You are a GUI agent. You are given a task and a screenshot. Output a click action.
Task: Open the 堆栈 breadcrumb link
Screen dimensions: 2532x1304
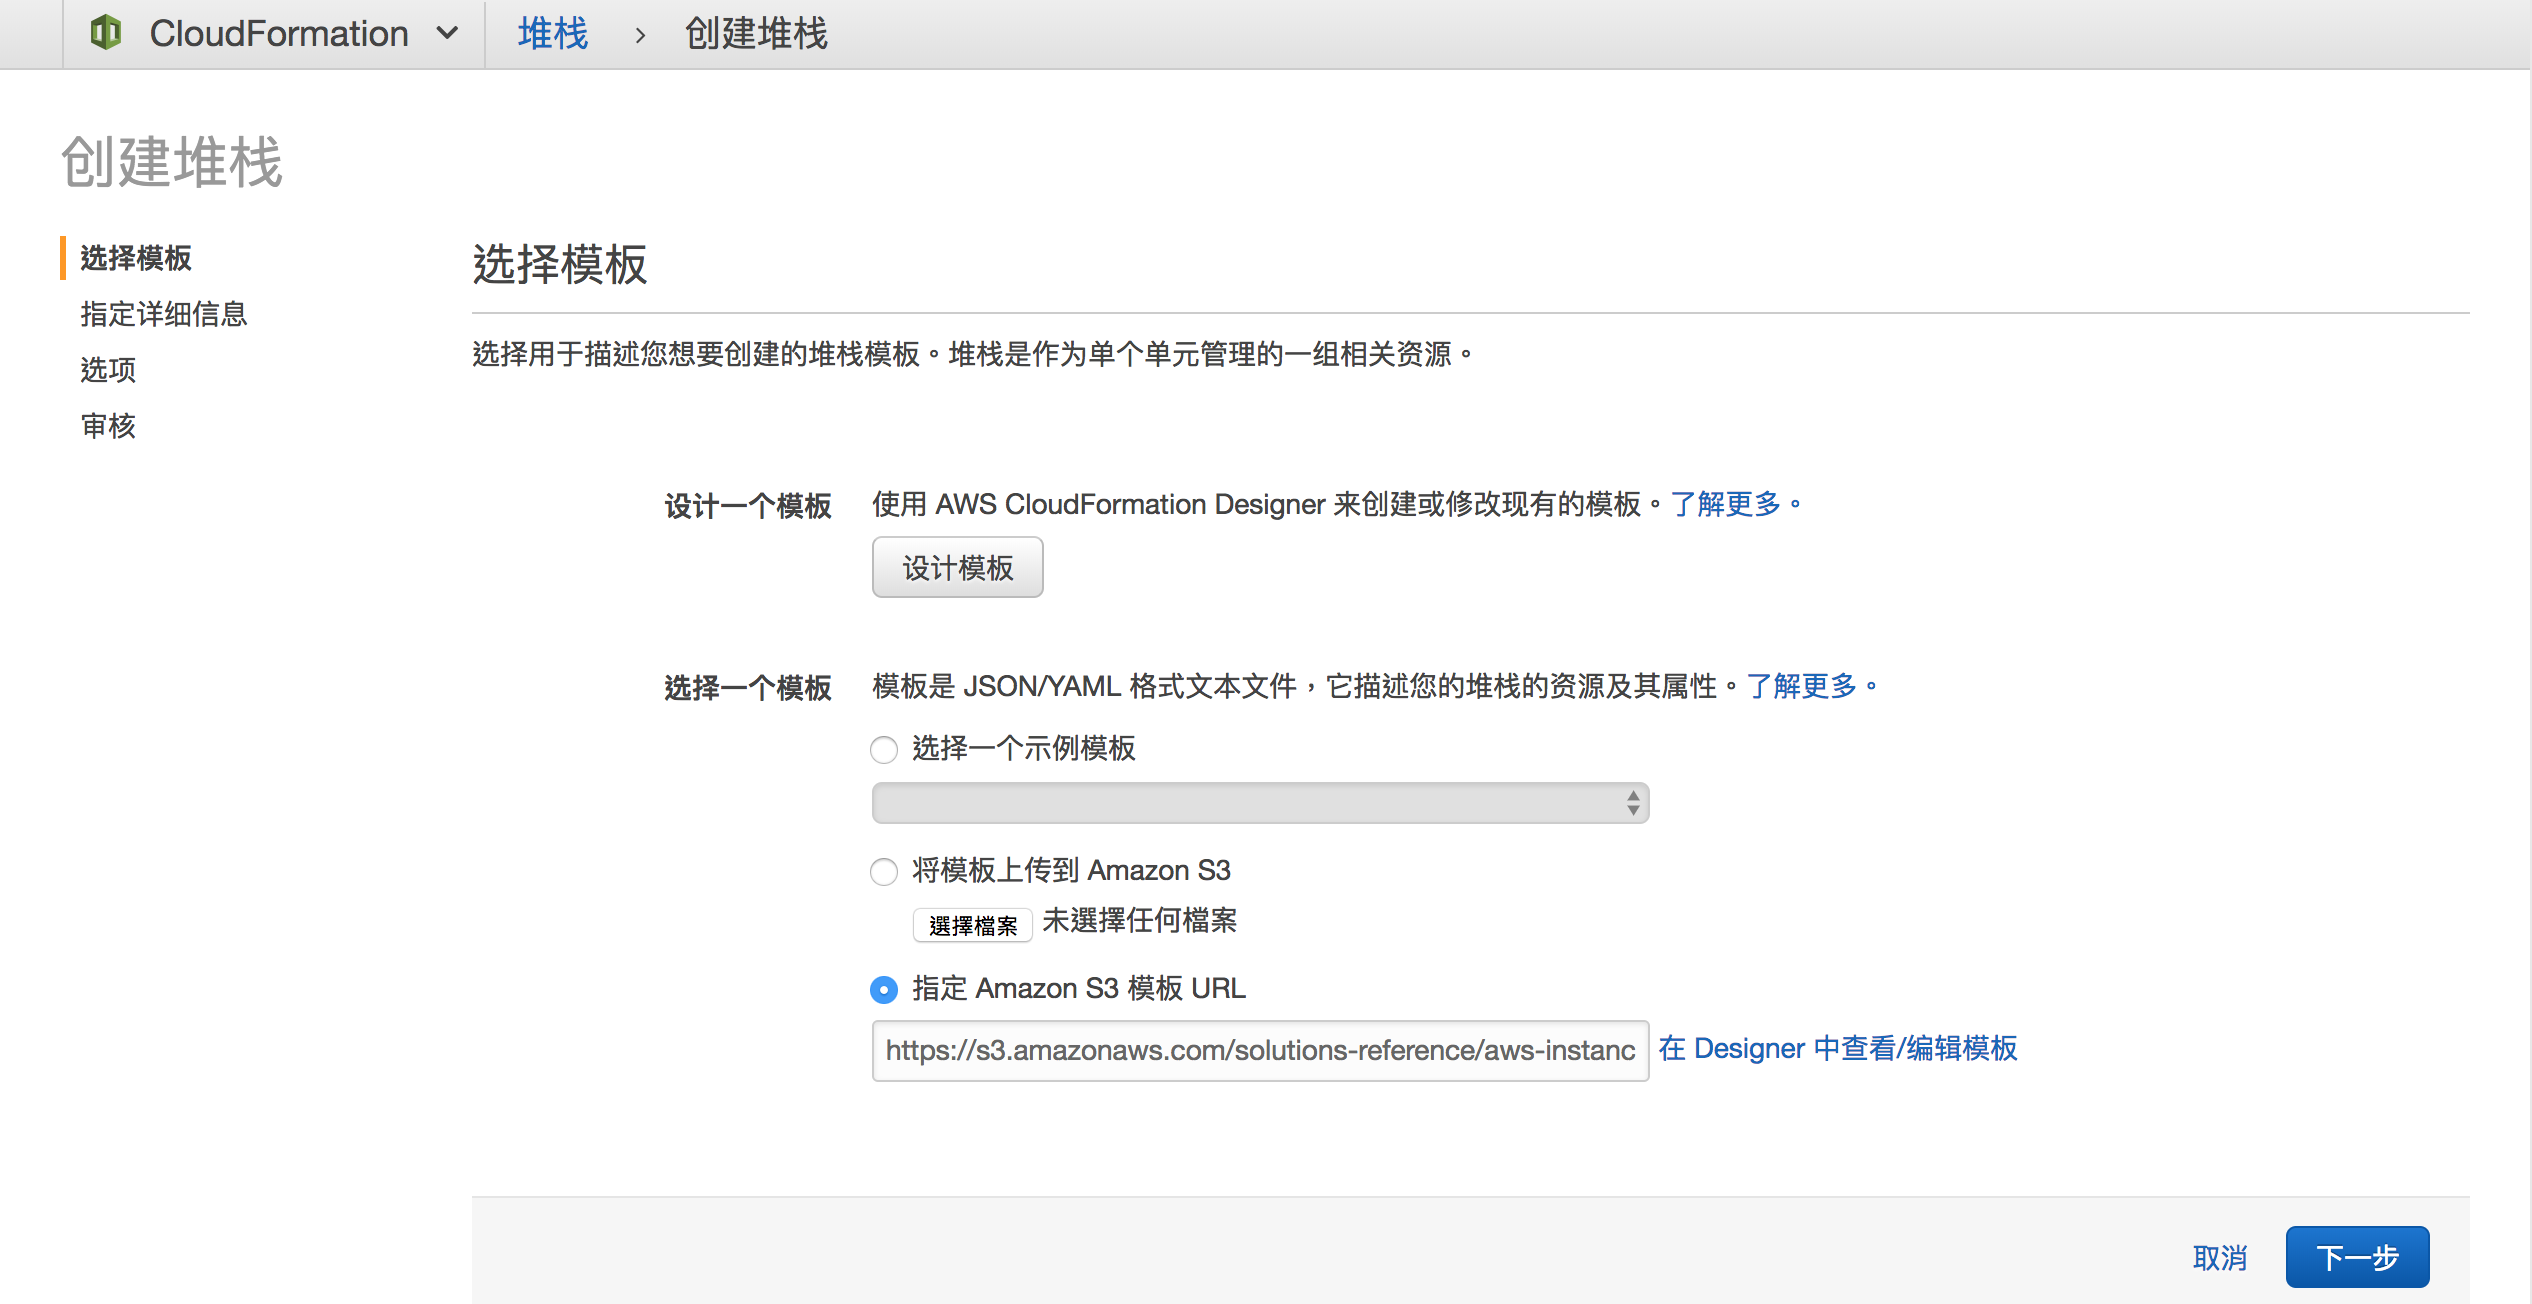pos(553,34)
